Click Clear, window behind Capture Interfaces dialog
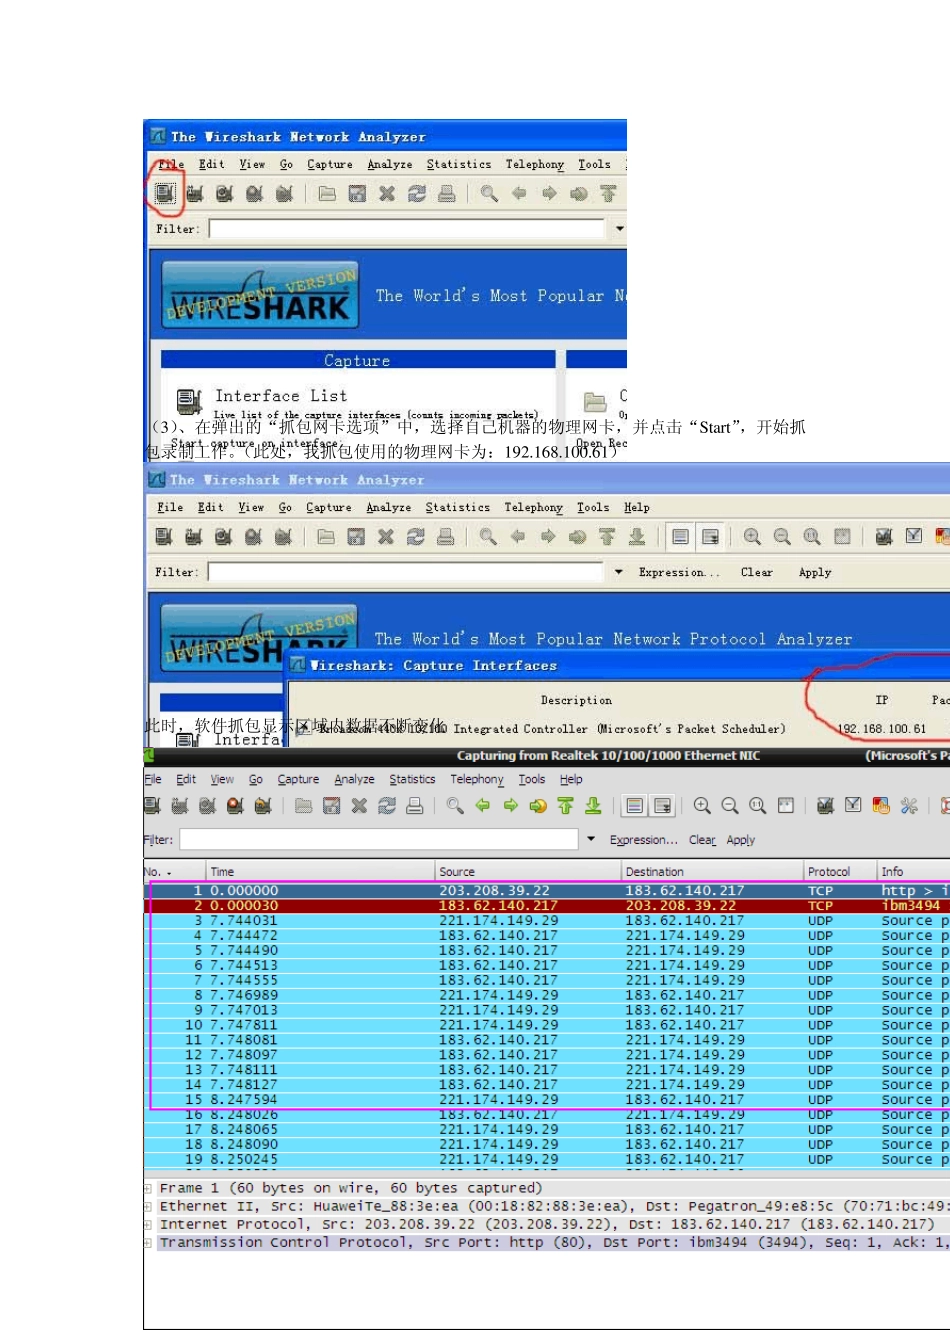This screenshot has width=950, height=1344. coord(757,573)
